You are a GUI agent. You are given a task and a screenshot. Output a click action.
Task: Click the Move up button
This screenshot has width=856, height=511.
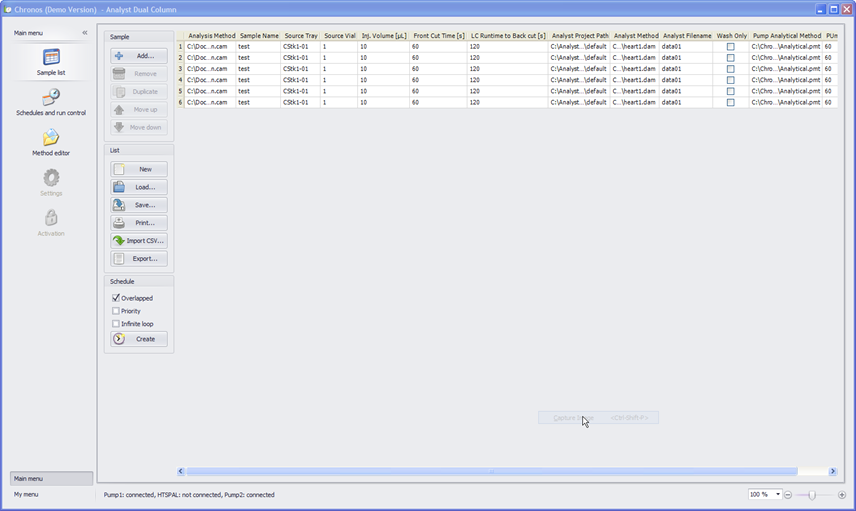(139, 110)
